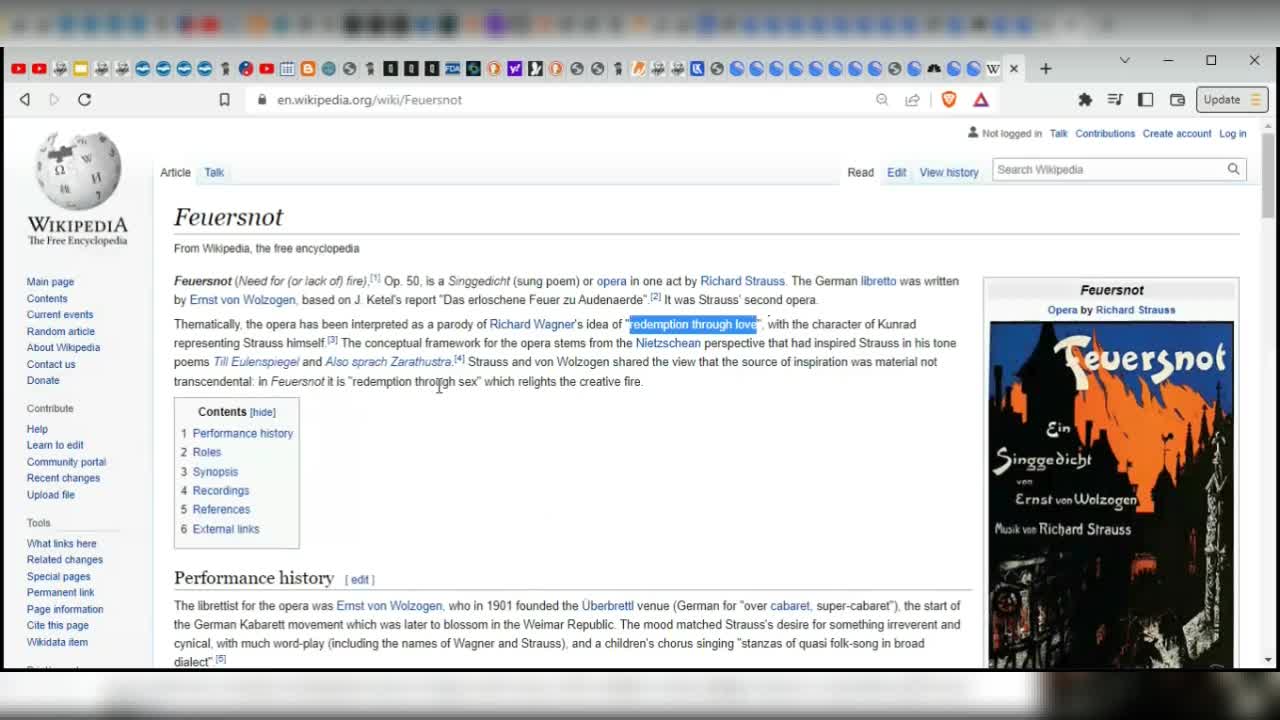Open What links here tool
The width and height of the screenshot is (1280, 720).
[x=61, y=544]
